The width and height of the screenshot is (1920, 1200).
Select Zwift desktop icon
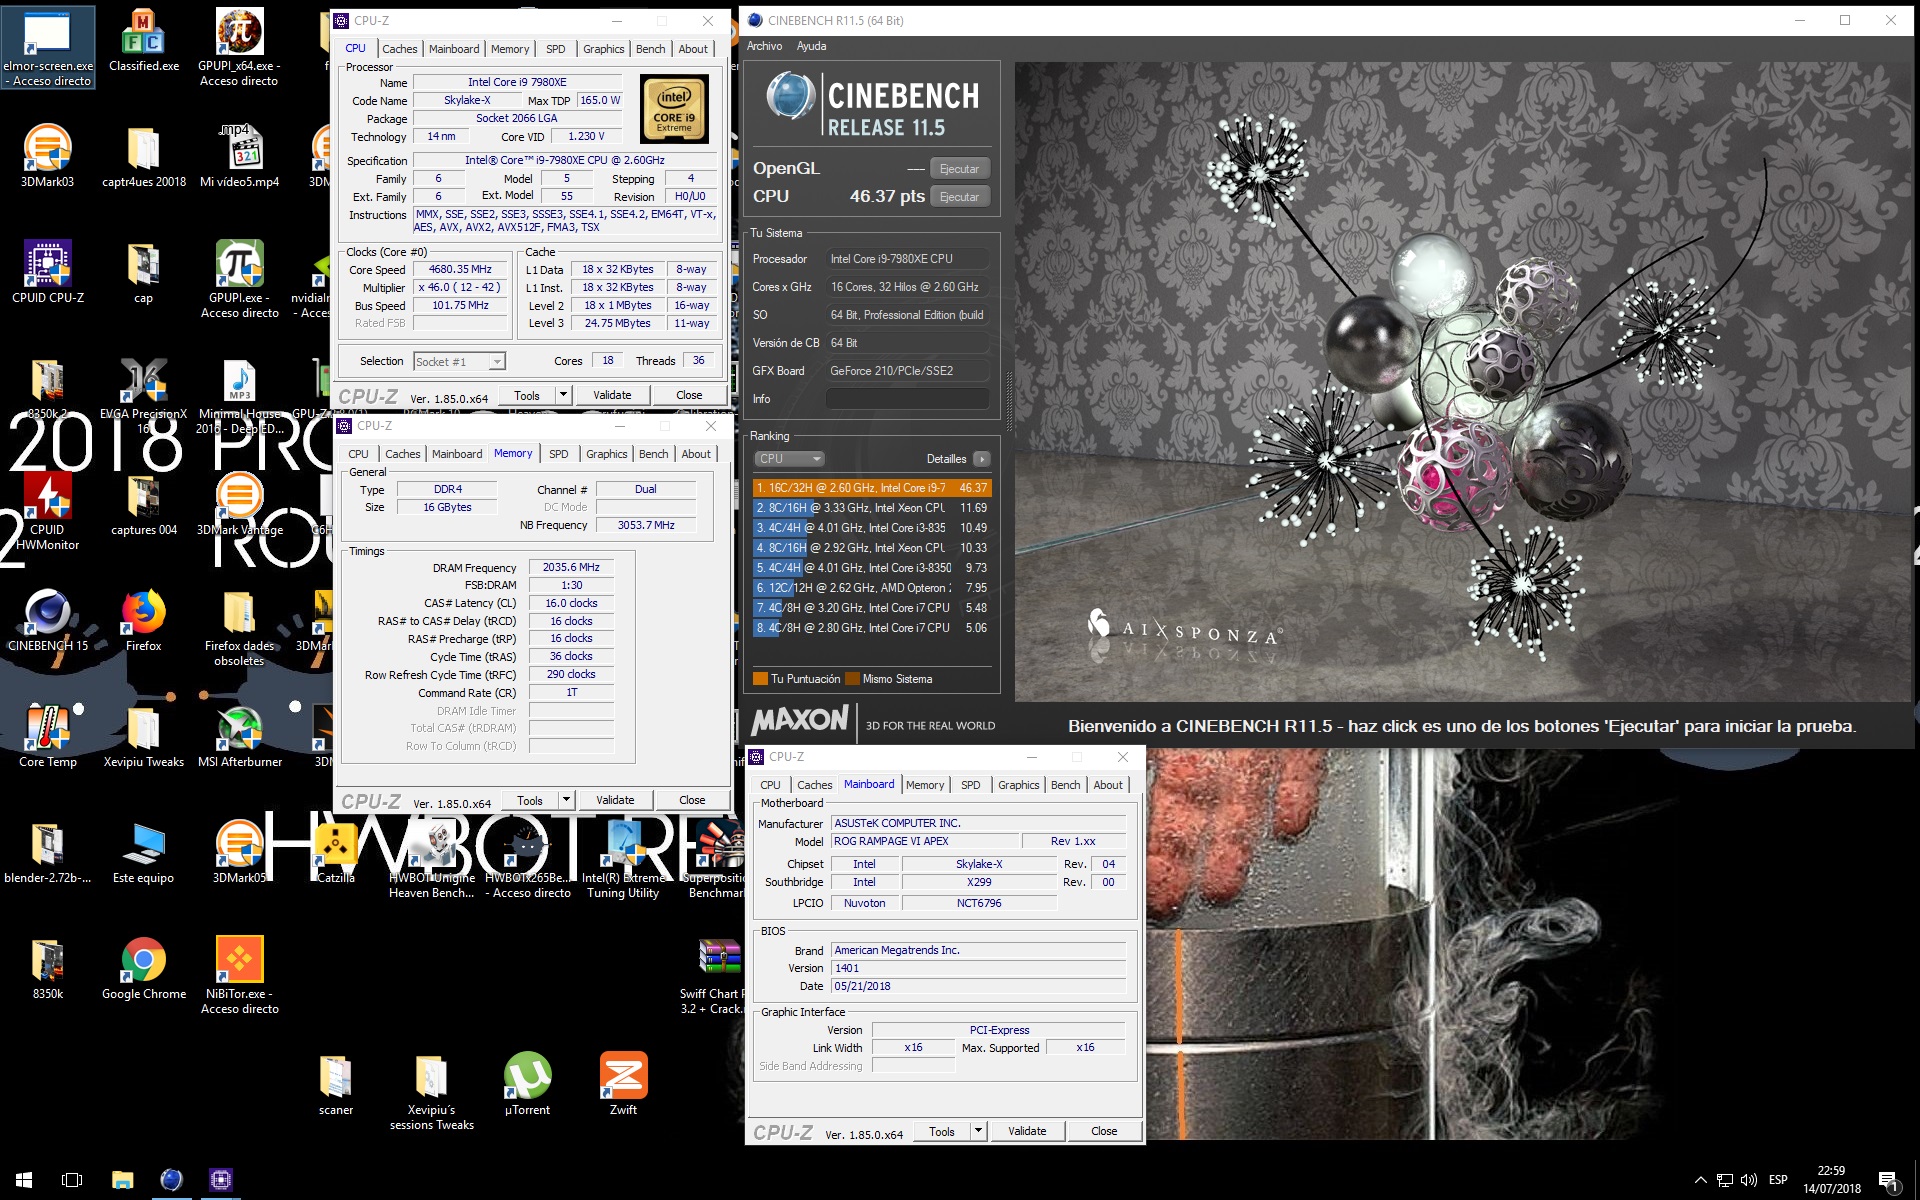click(623, 1084)
